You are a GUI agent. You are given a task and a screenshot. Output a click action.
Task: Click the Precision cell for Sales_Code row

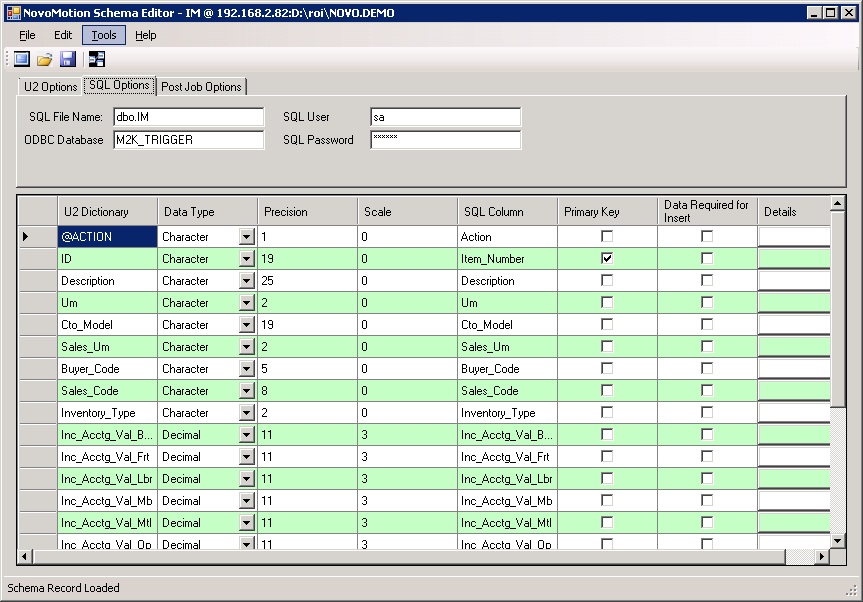tap(308, 391)
